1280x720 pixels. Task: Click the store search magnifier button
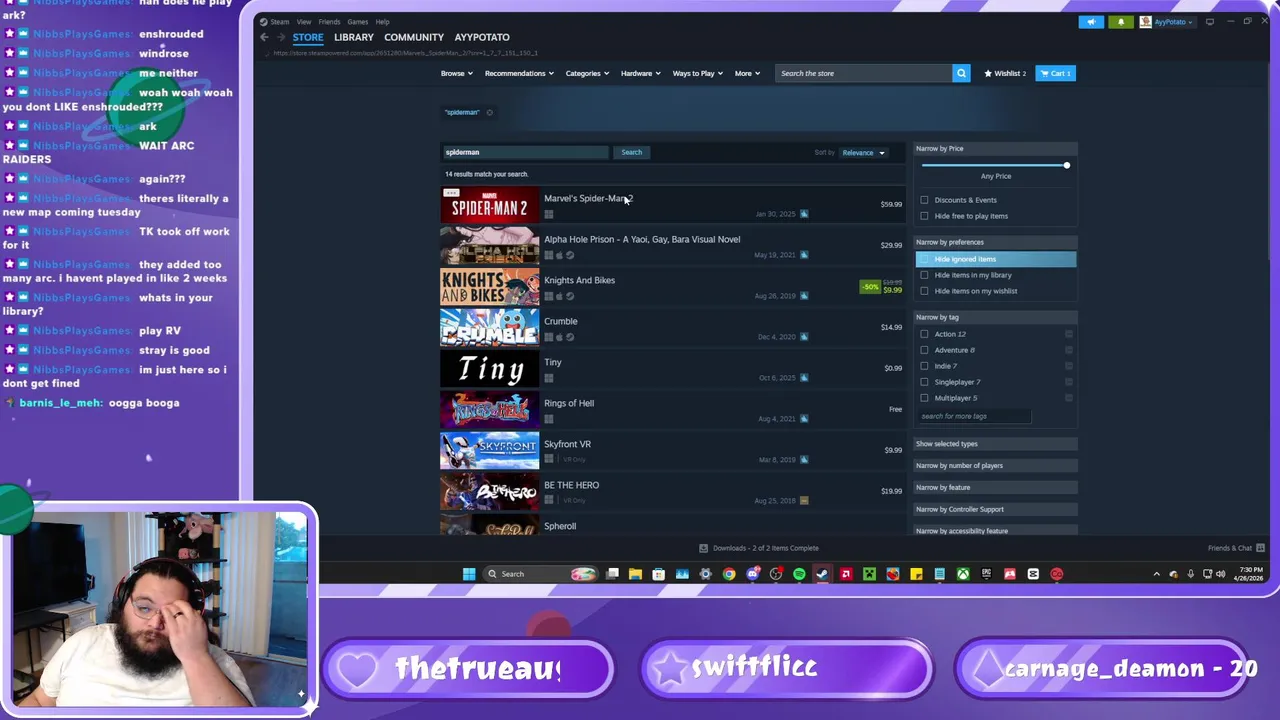pyautogui.click(x=961, y=73)
